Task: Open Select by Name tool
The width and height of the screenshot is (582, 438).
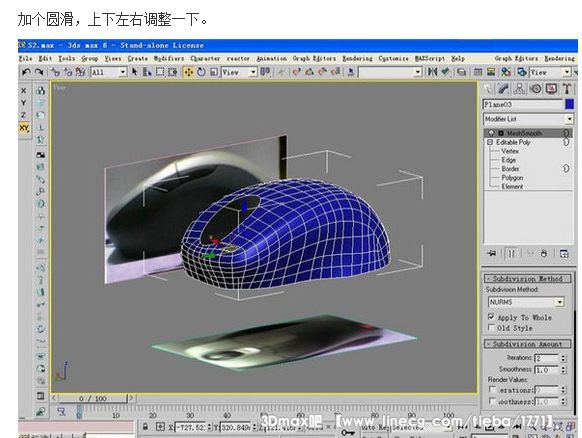Action: (x=147, y=72)
